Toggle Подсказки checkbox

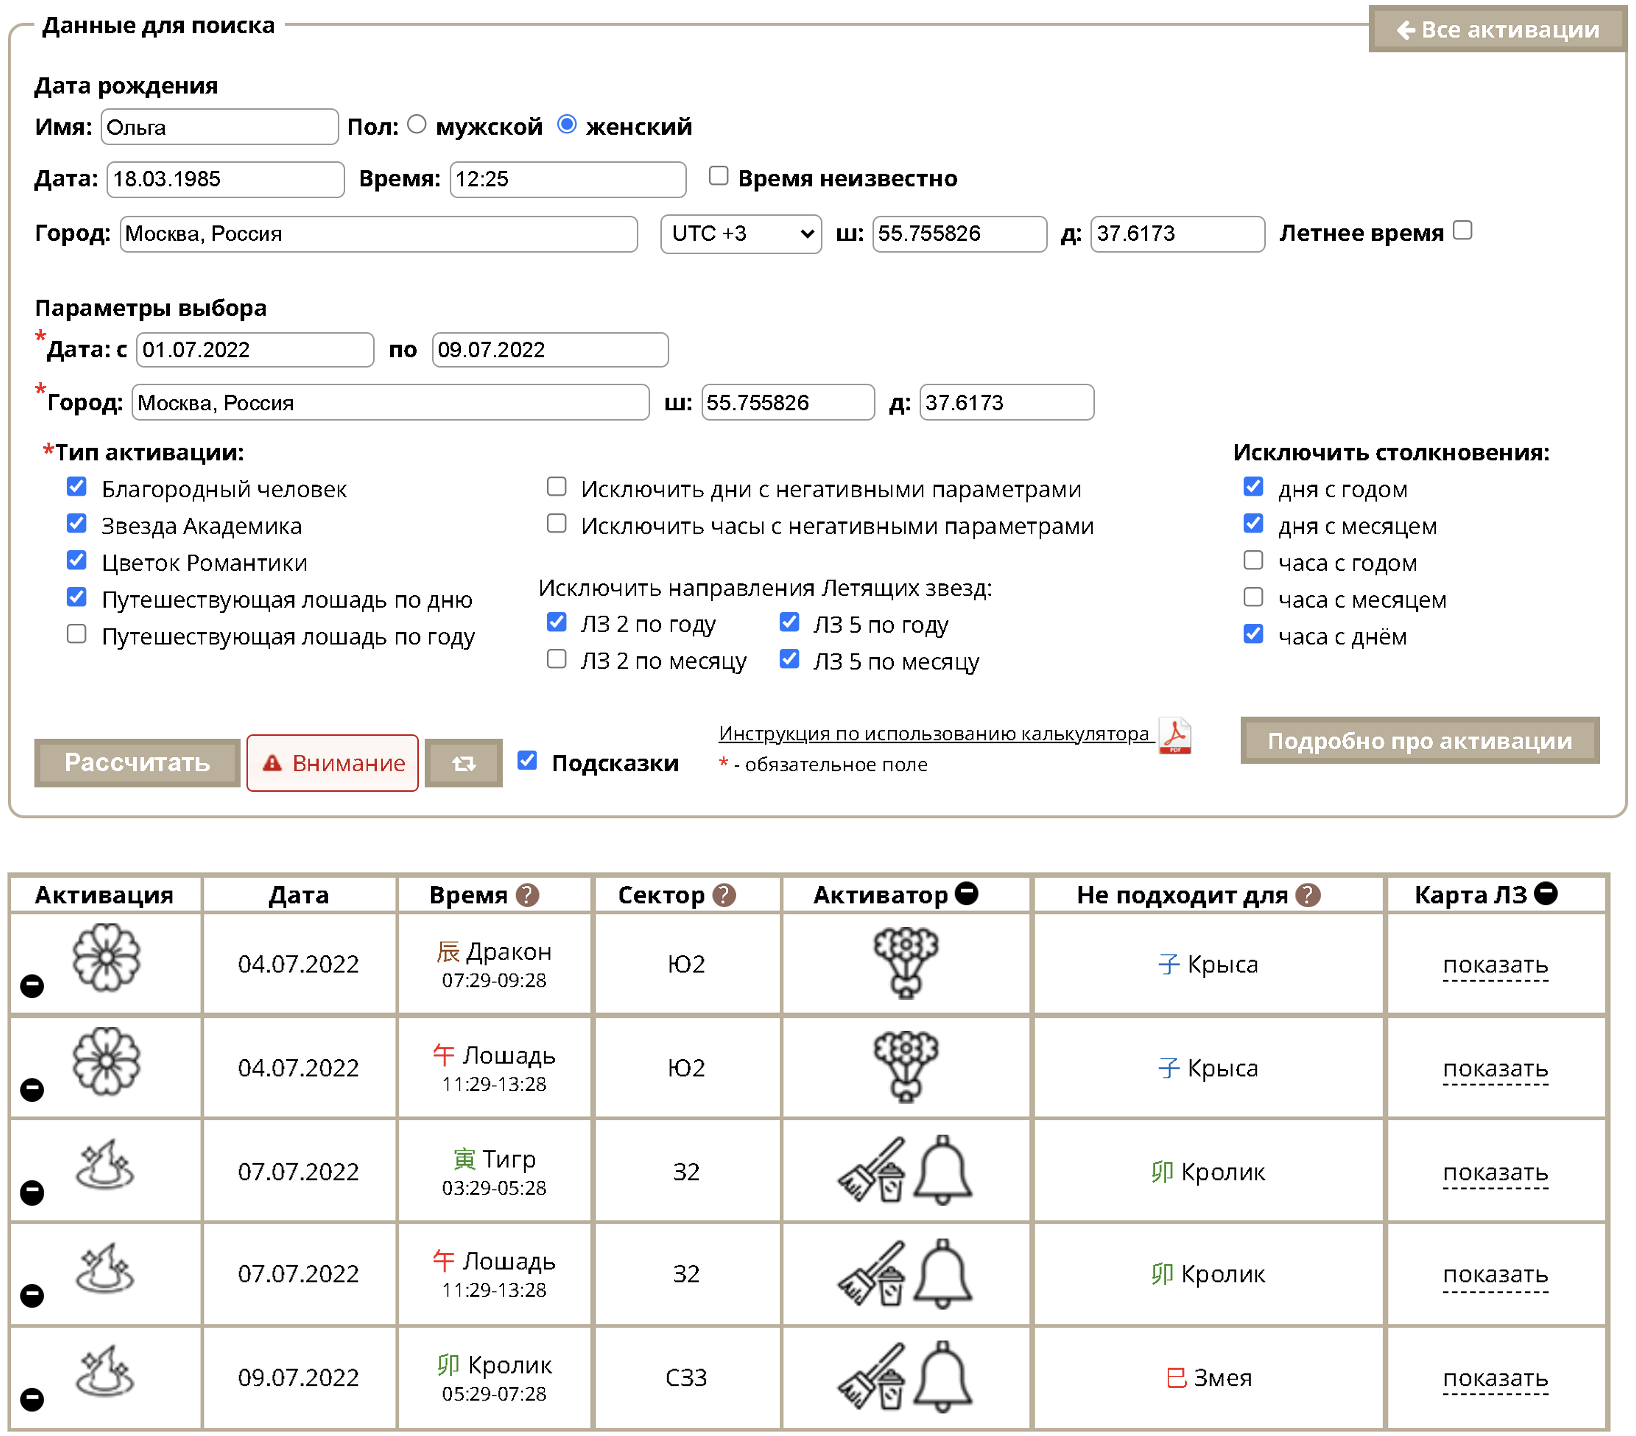(x=528, y=761)
